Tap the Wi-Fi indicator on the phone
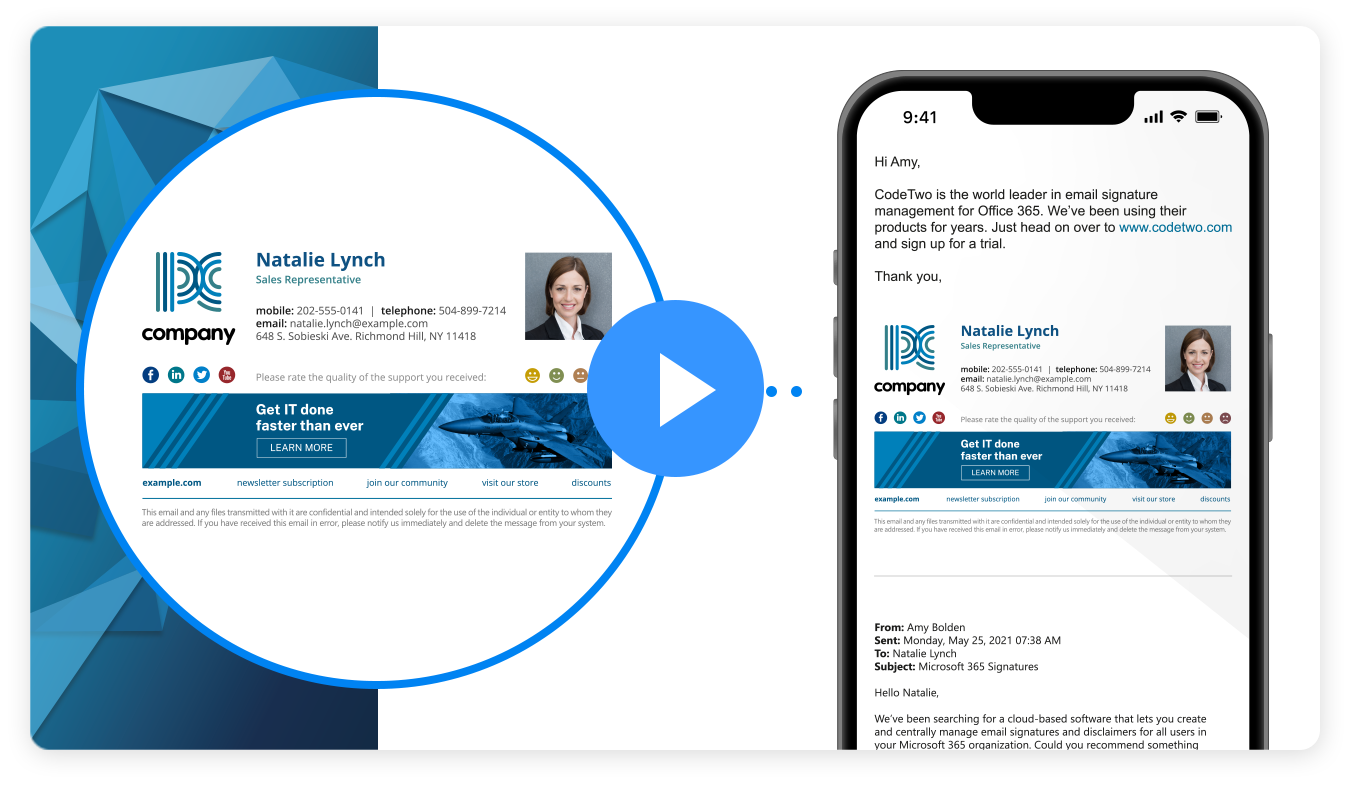The image size is (1348, 800). [1177, 116]
